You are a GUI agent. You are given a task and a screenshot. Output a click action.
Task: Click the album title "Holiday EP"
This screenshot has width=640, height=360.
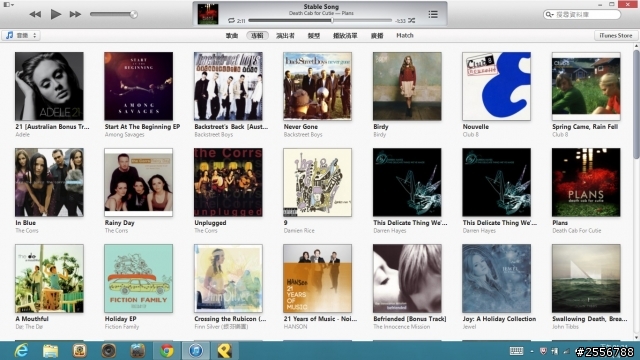click(x=120, y=319)
